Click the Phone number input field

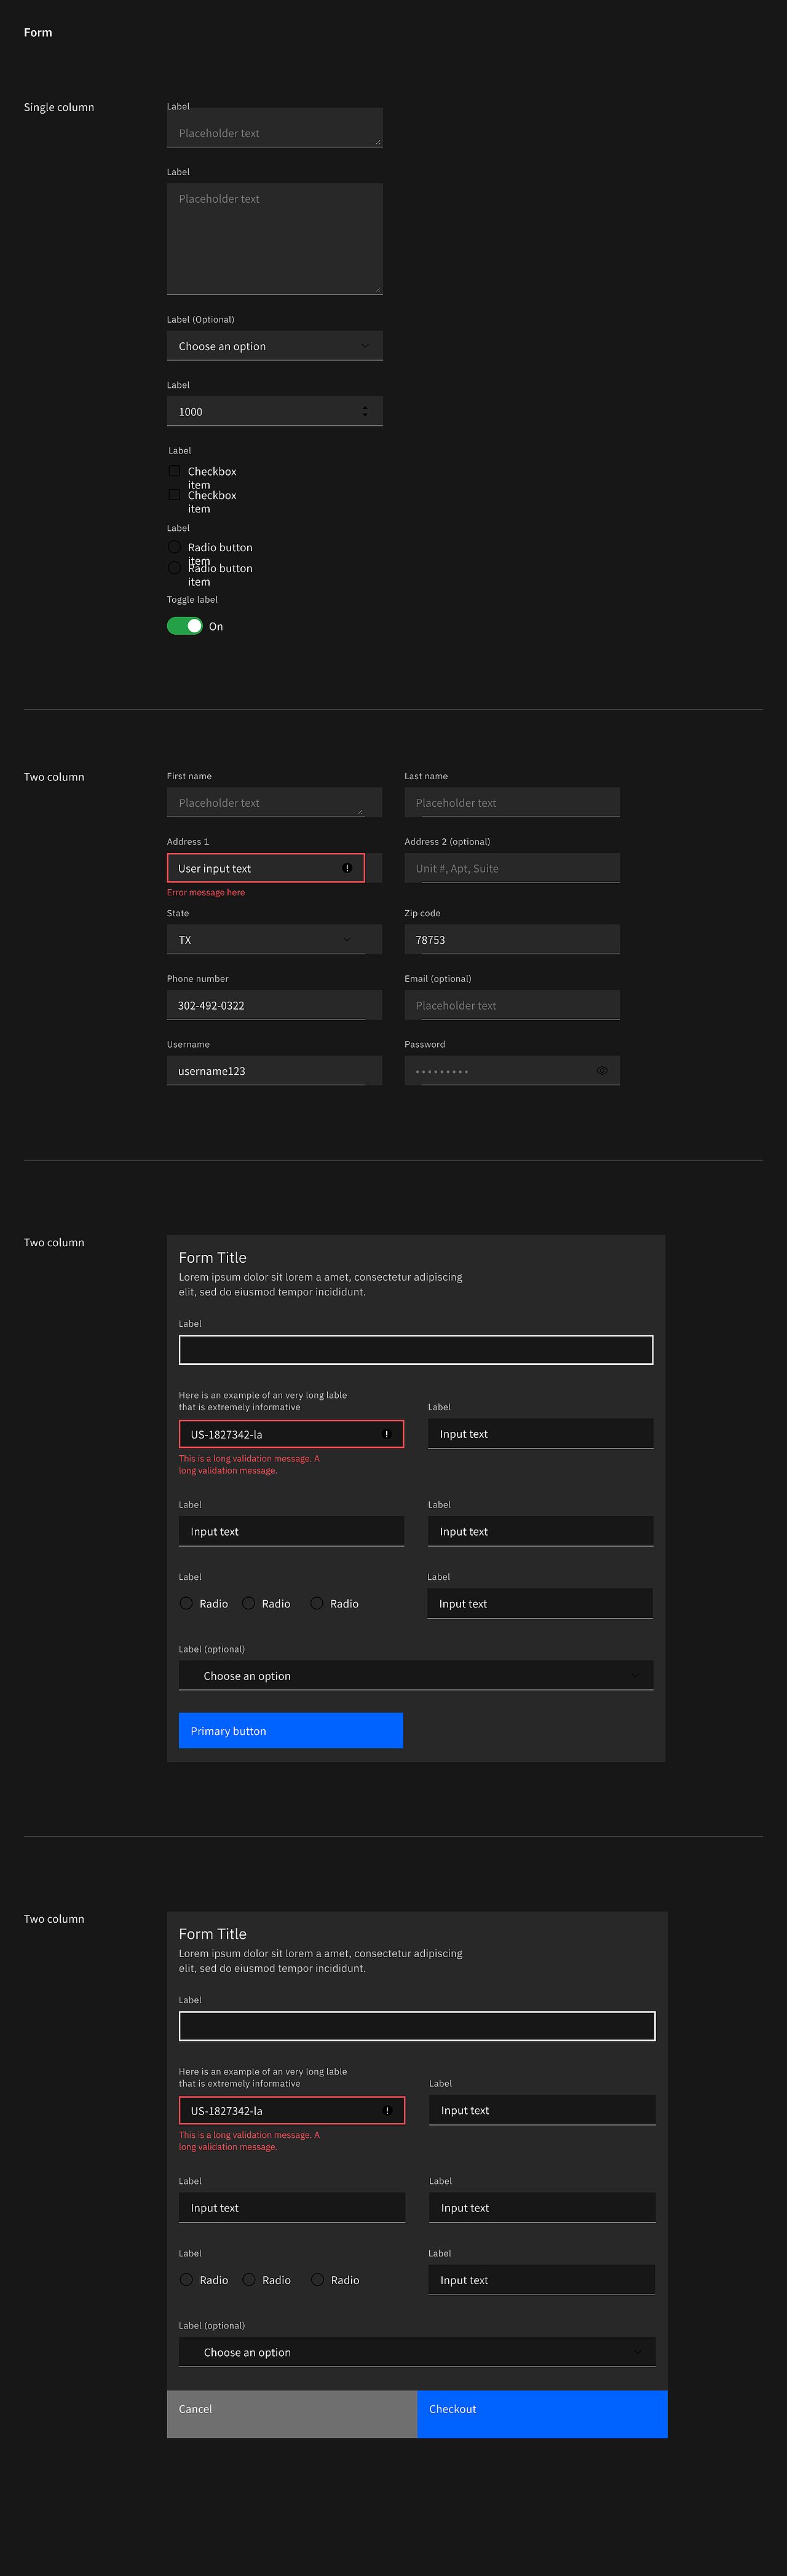(x=274, y=1005)
